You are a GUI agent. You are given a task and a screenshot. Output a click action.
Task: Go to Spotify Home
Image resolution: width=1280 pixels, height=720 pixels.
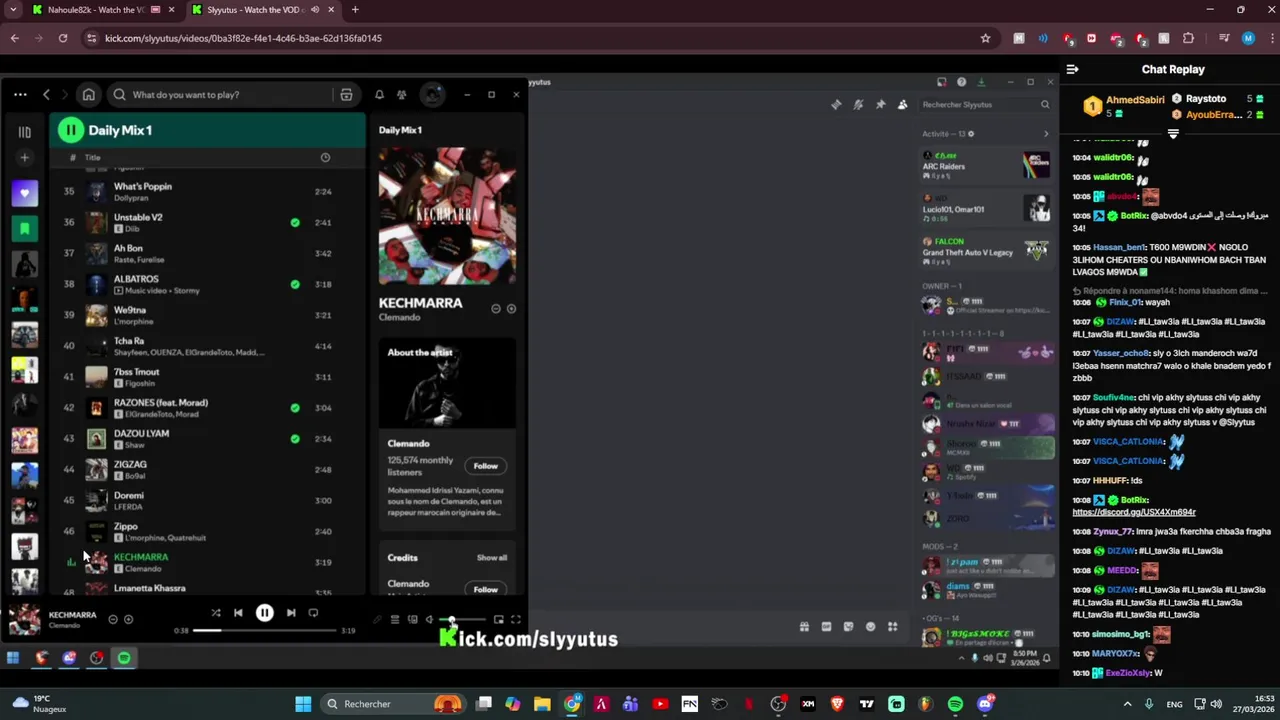(88, 95)
